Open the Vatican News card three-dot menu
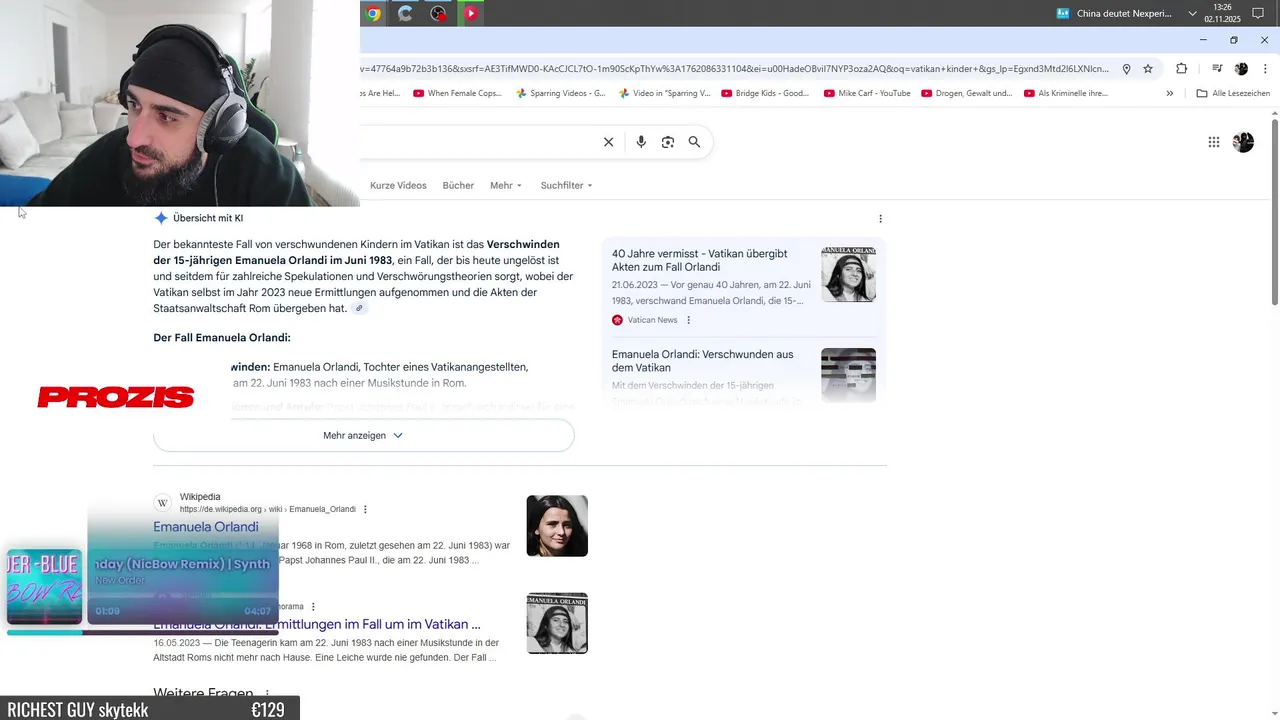 coord(688,320)
